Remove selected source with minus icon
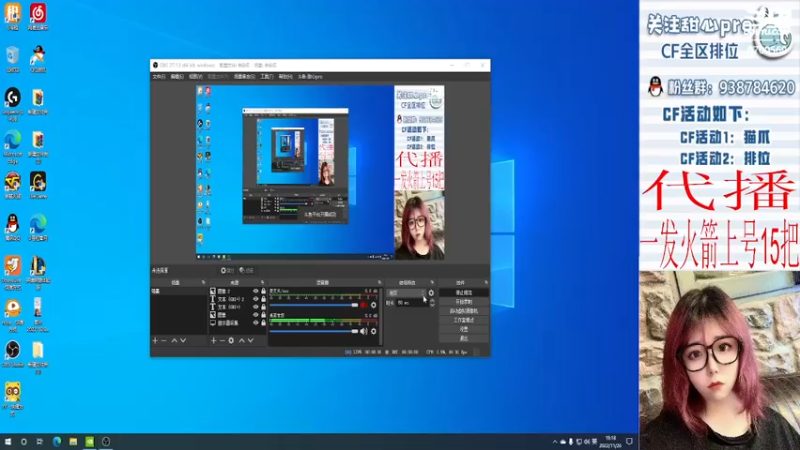This screenshot has height=450, width=800. (x=222, y=340)
